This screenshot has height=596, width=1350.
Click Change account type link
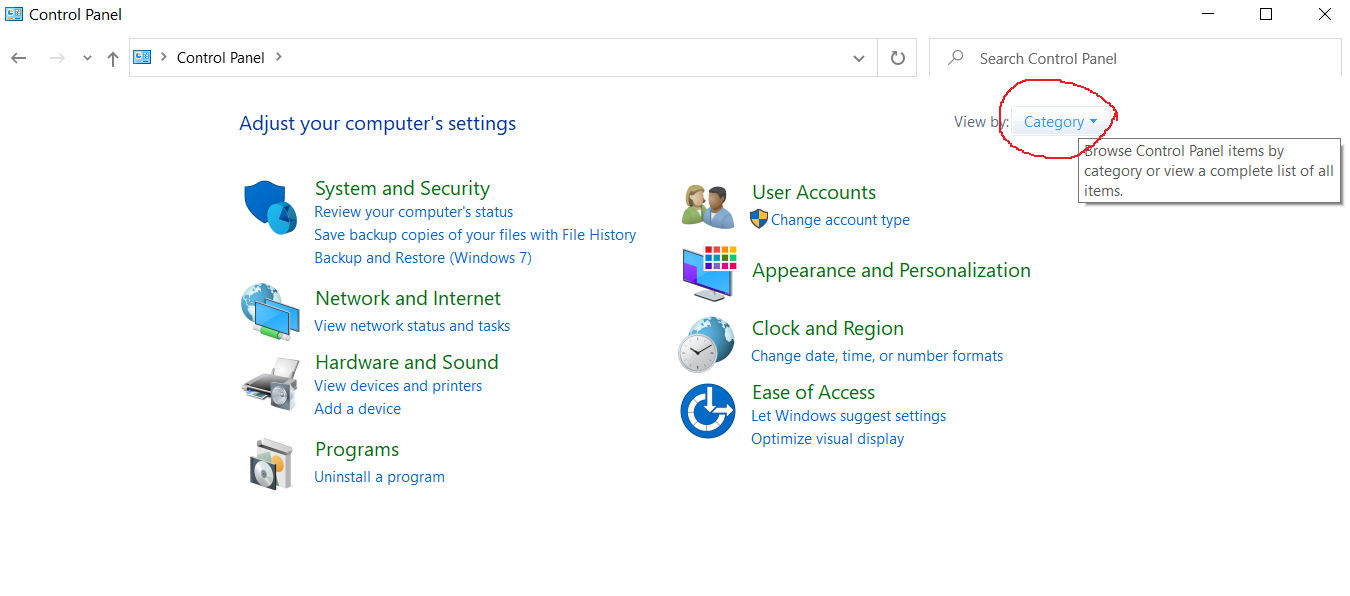point(840,220)
